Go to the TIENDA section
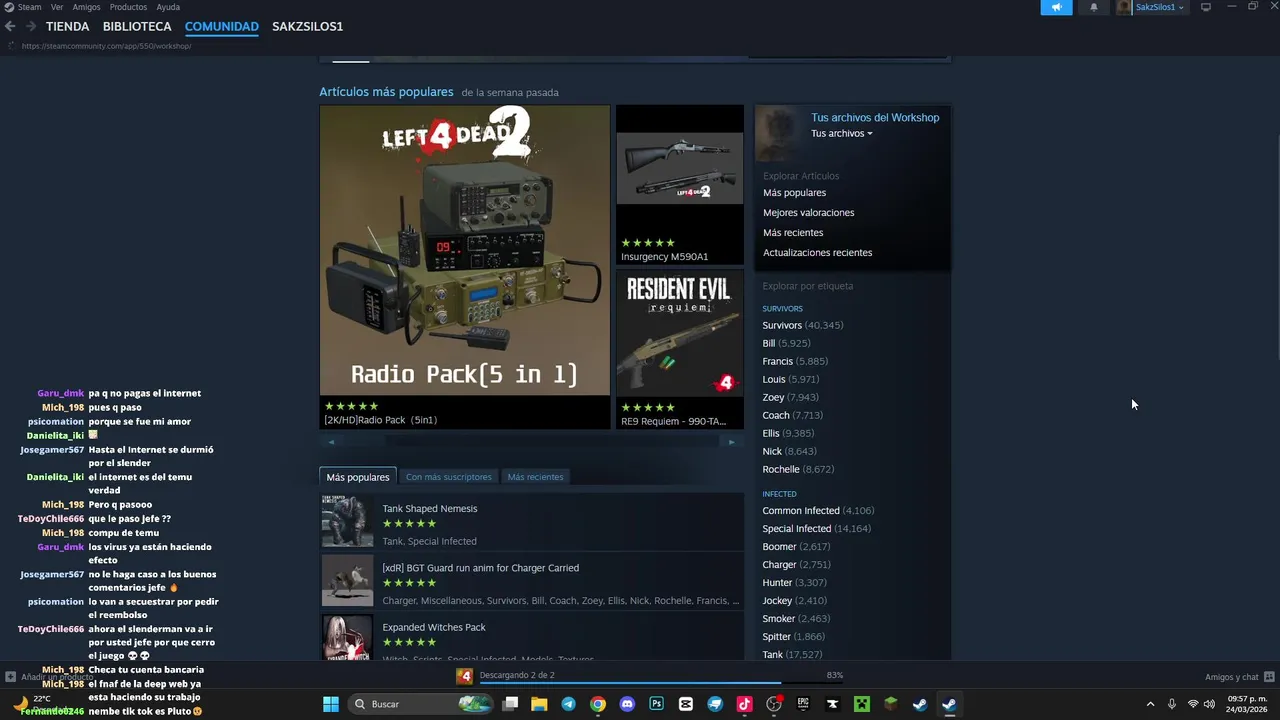Viewport: 1280px width, 720px height. (67, 27)
